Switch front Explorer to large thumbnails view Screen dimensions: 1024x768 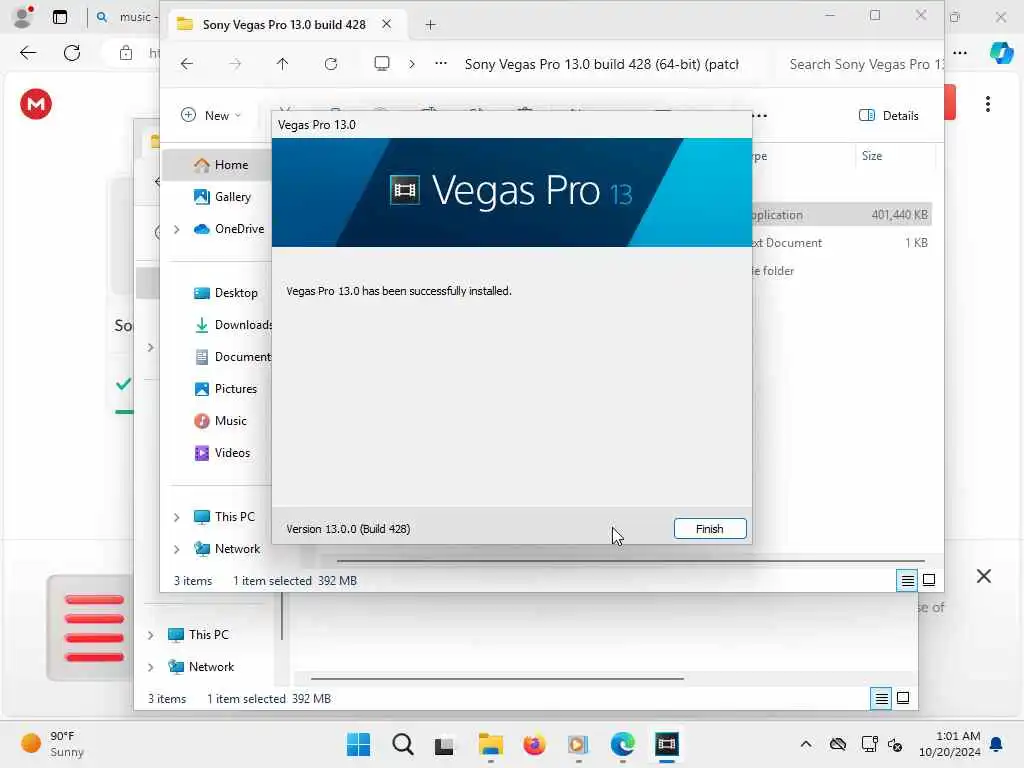point(929,580)
